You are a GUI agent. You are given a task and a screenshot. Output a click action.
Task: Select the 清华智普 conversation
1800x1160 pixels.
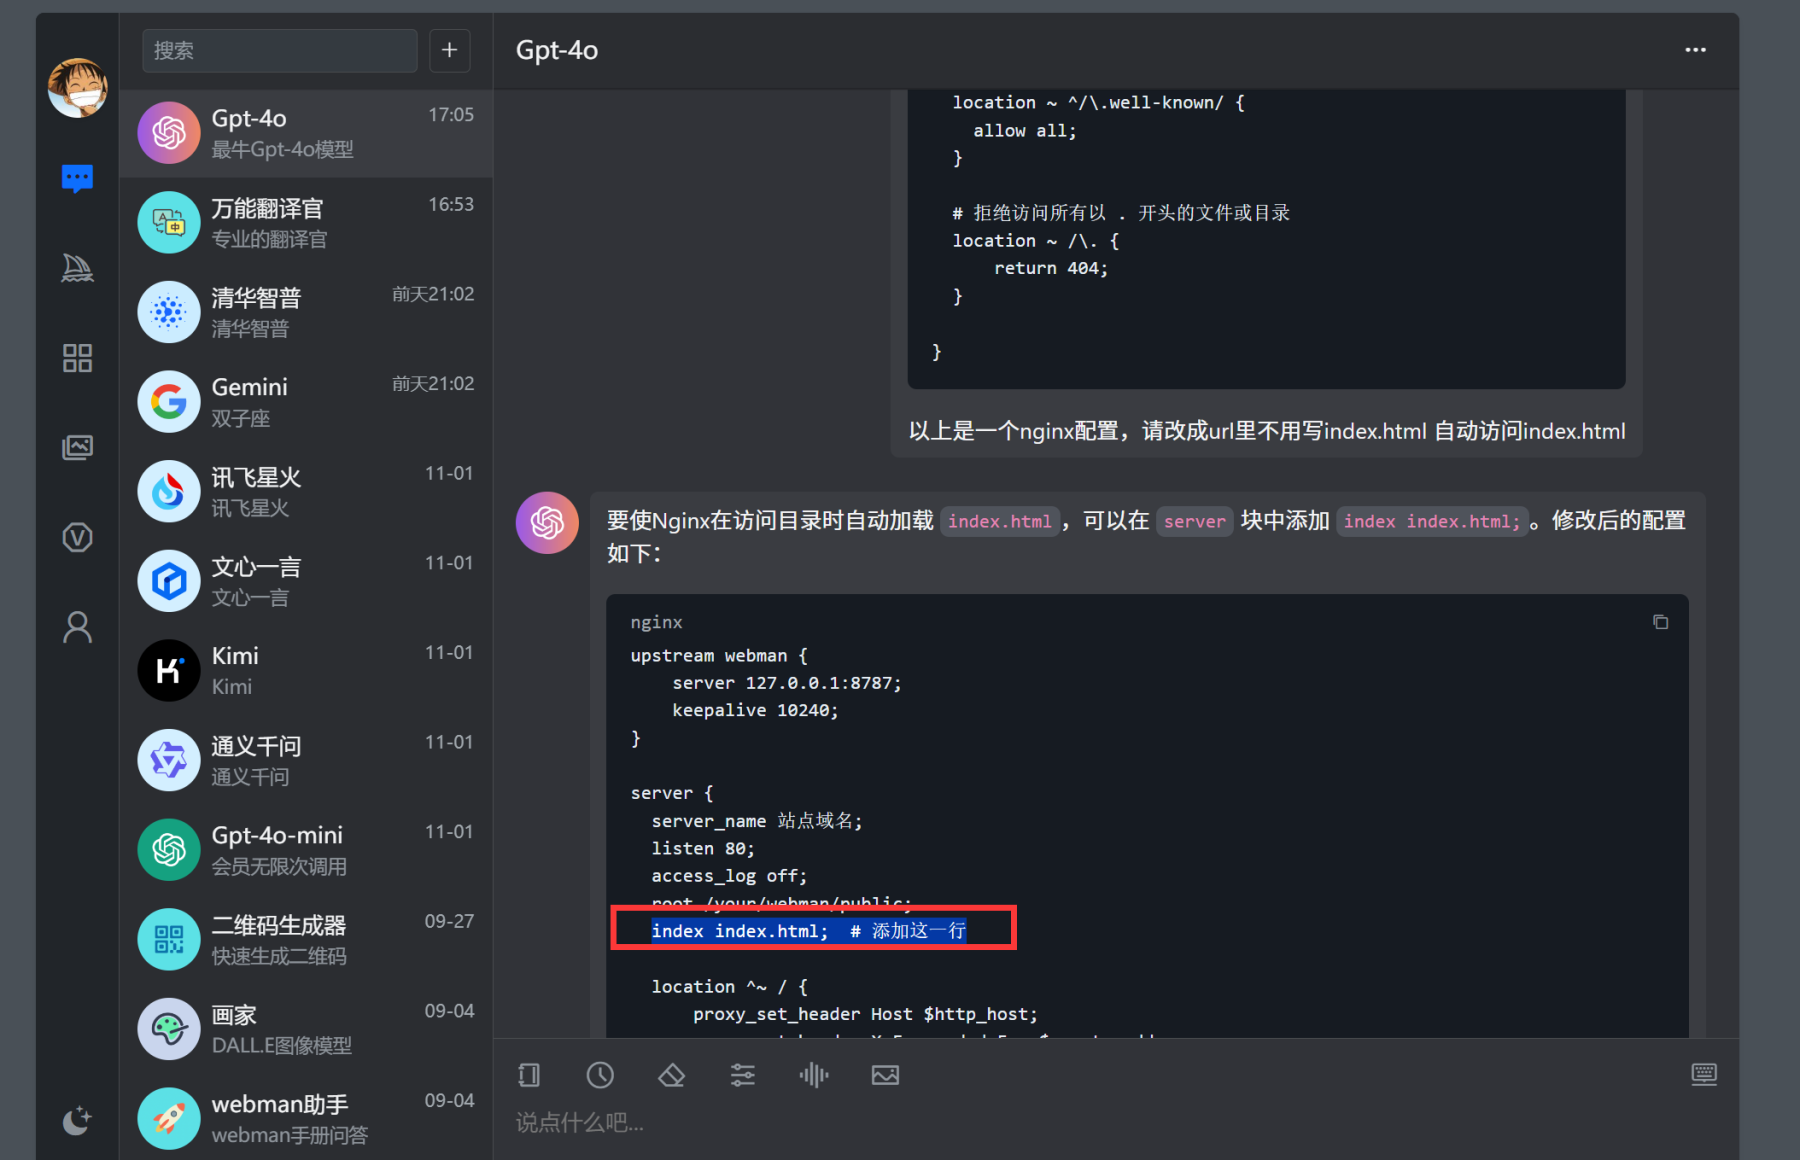(x=306, y=312)
